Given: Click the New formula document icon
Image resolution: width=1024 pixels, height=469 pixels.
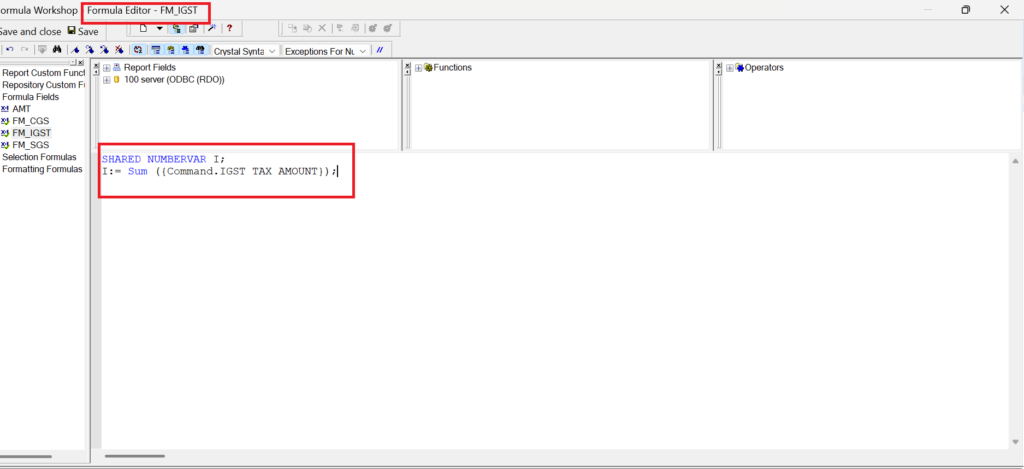Looking at the screenshot, I should 143,28.
